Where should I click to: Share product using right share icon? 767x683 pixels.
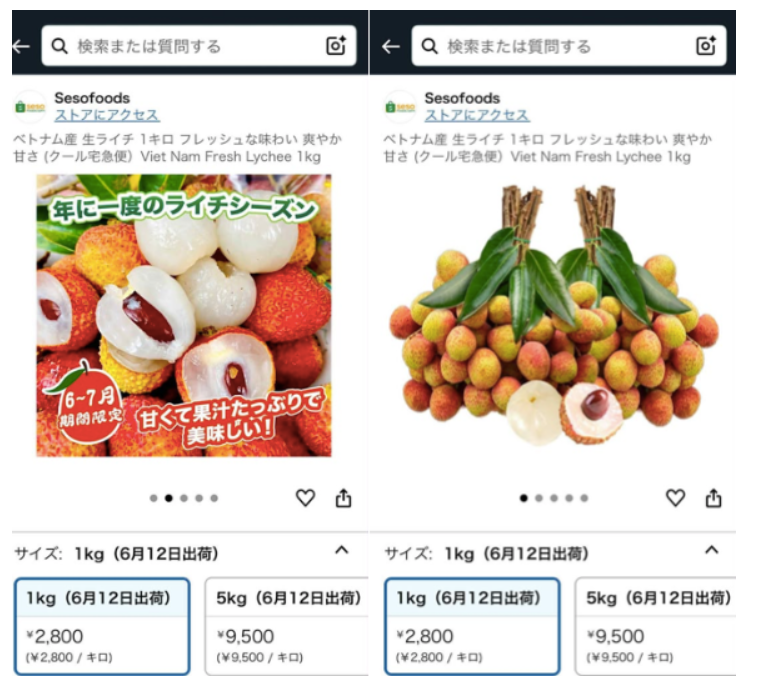tap(713, 498)
